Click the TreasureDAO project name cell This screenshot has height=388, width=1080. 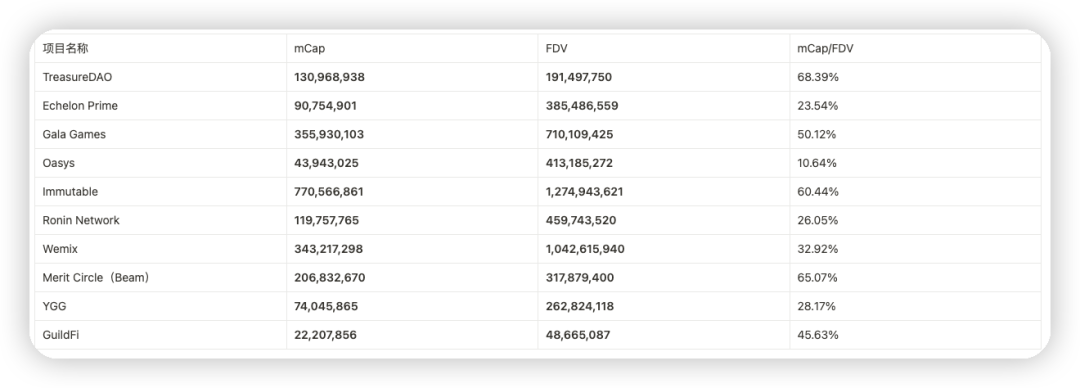tap(77, 77)
